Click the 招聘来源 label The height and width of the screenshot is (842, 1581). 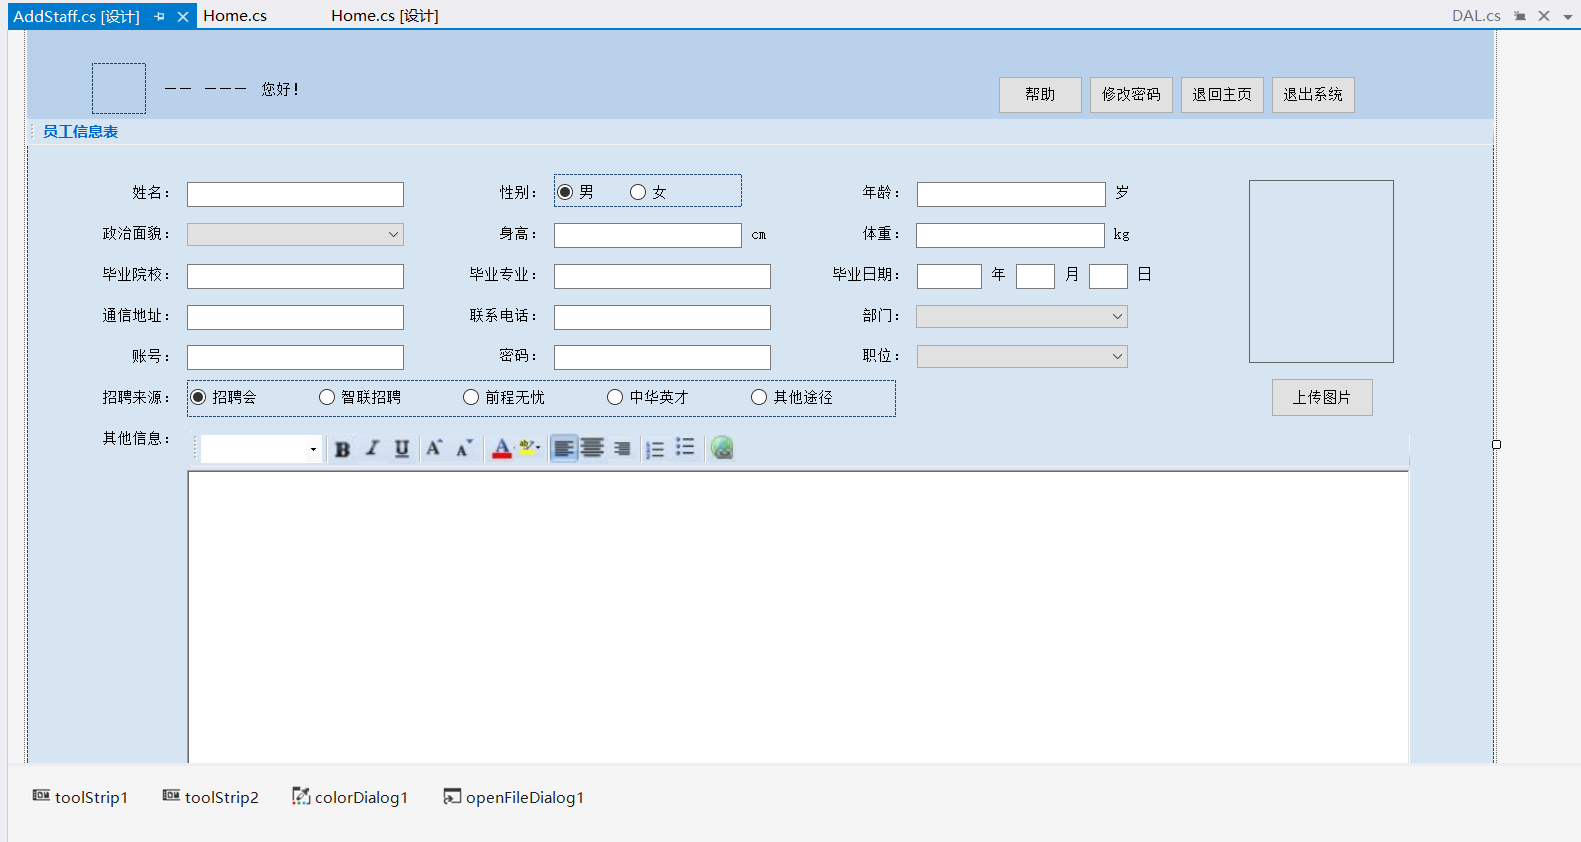tap(136, 397)
